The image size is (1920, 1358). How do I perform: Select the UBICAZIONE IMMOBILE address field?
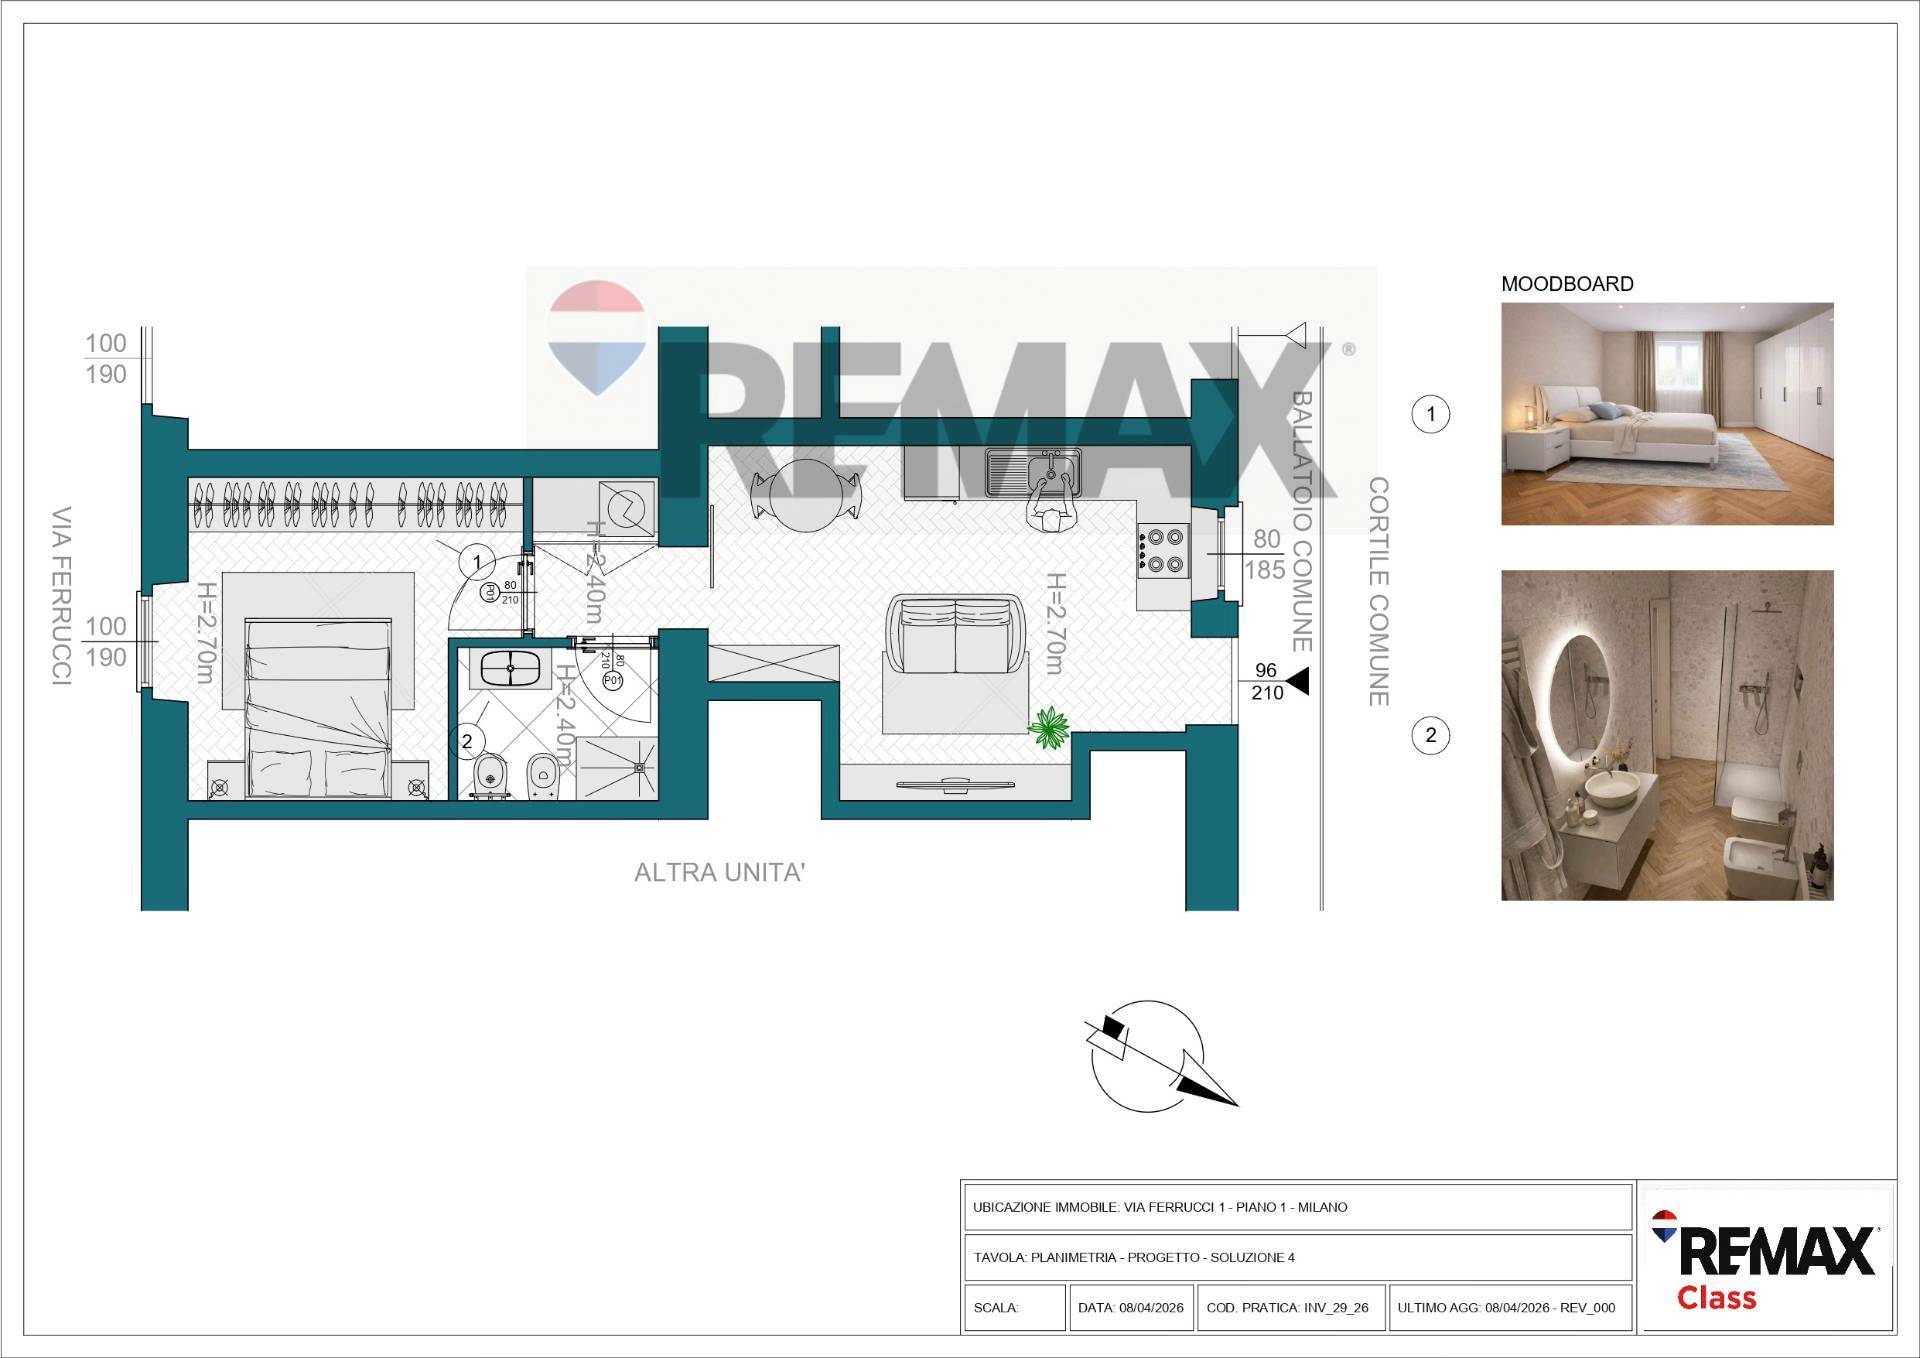(1296, 1207)
